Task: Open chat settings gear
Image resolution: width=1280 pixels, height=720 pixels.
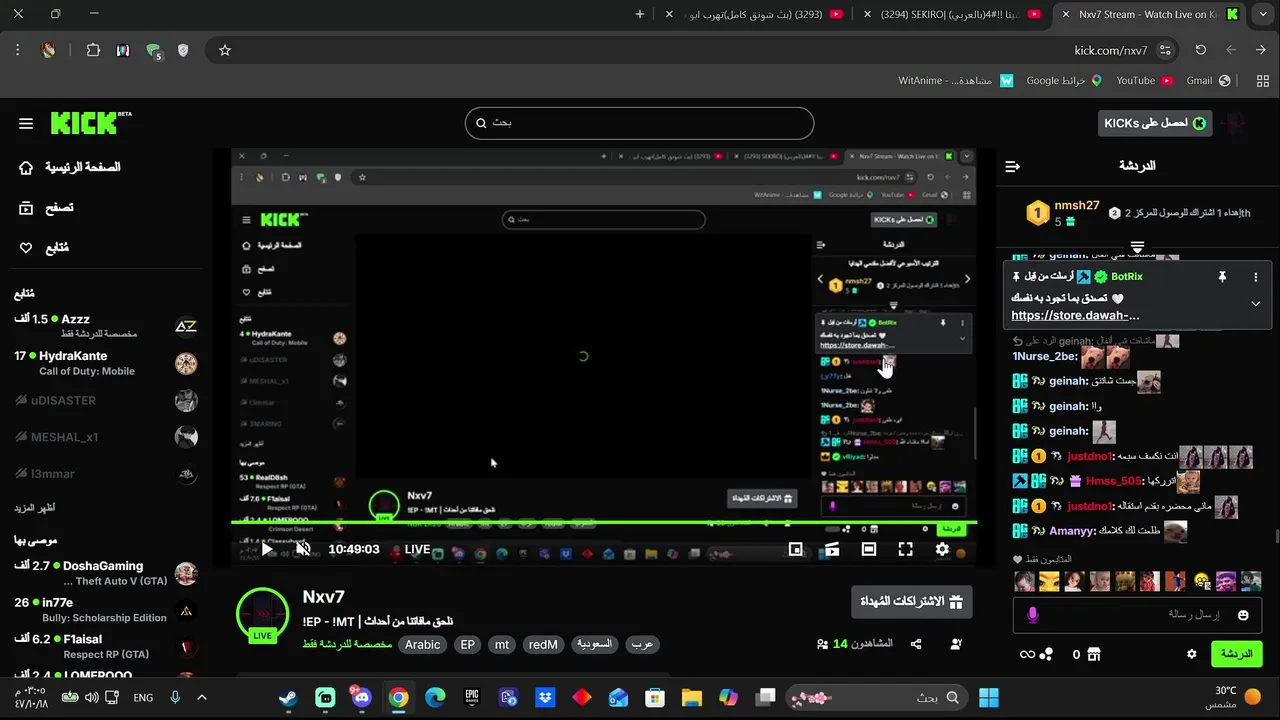Action: coord(1192,654)
